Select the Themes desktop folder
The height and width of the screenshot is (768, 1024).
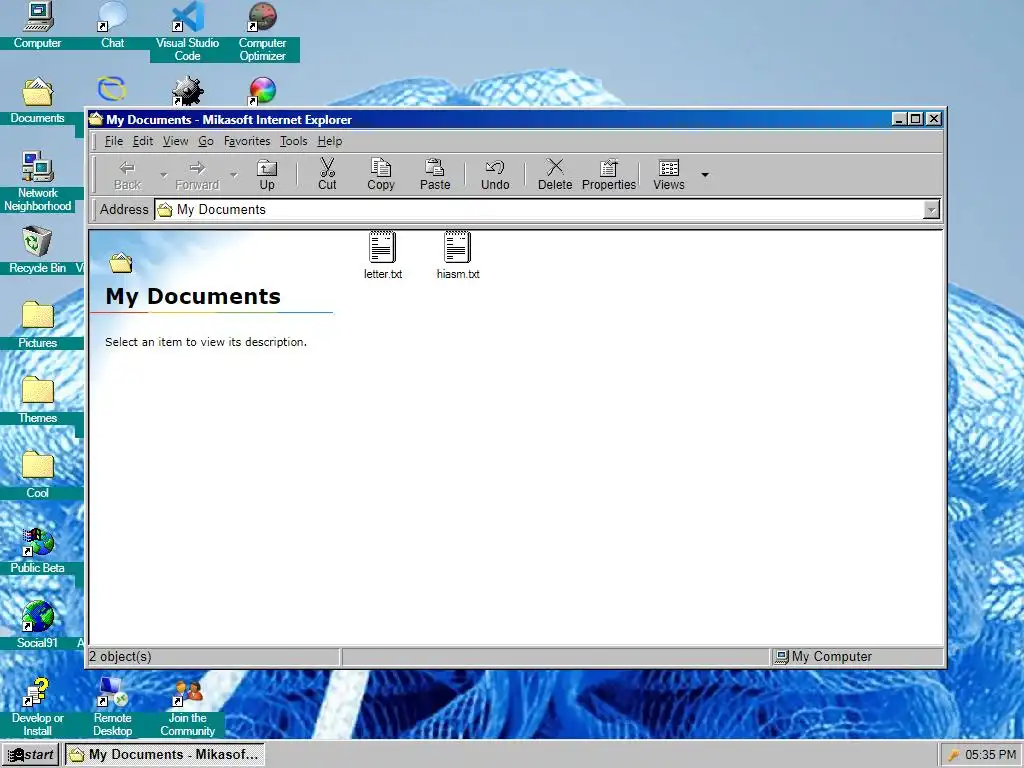click(x=37, y=400)
